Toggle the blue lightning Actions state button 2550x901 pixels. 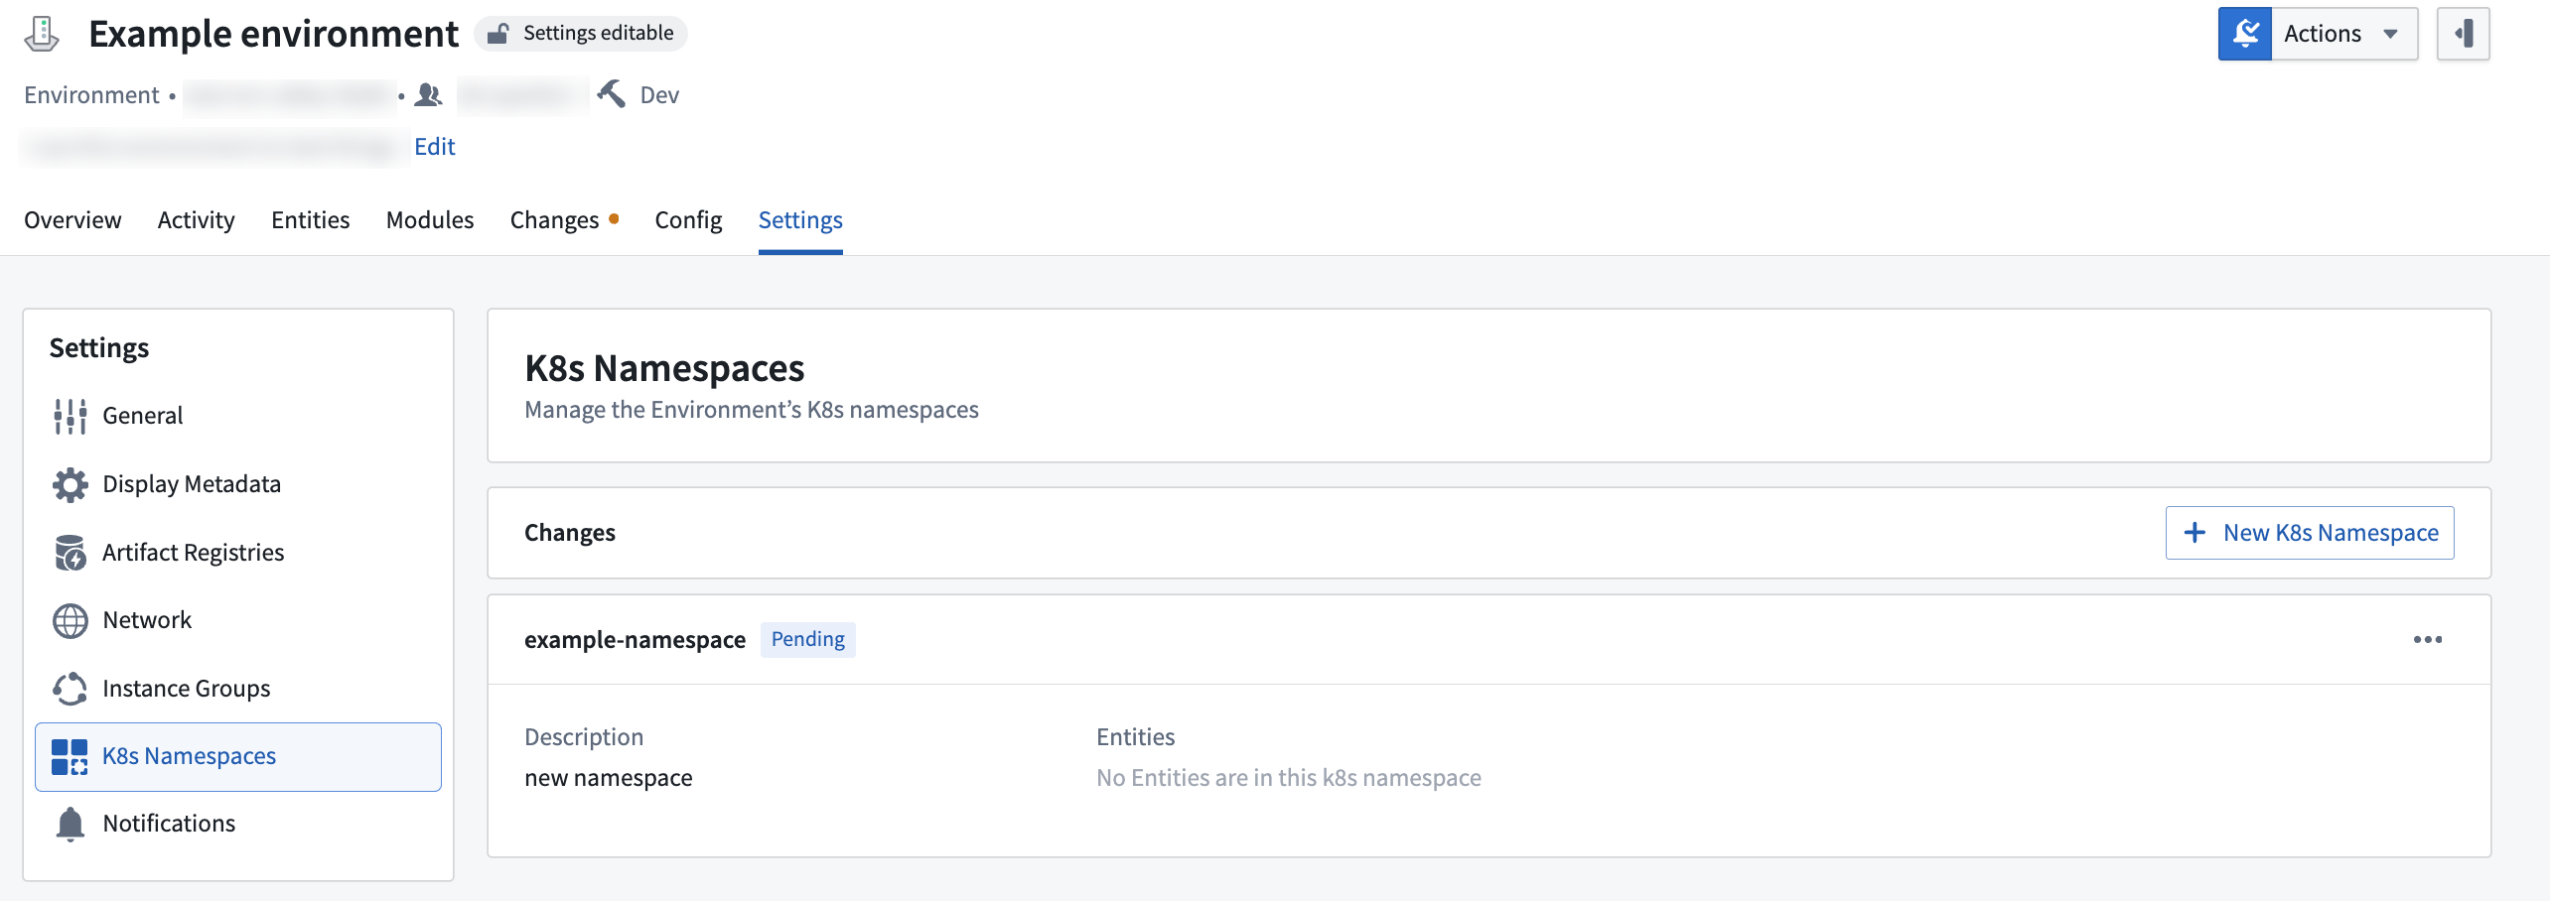2246,33
